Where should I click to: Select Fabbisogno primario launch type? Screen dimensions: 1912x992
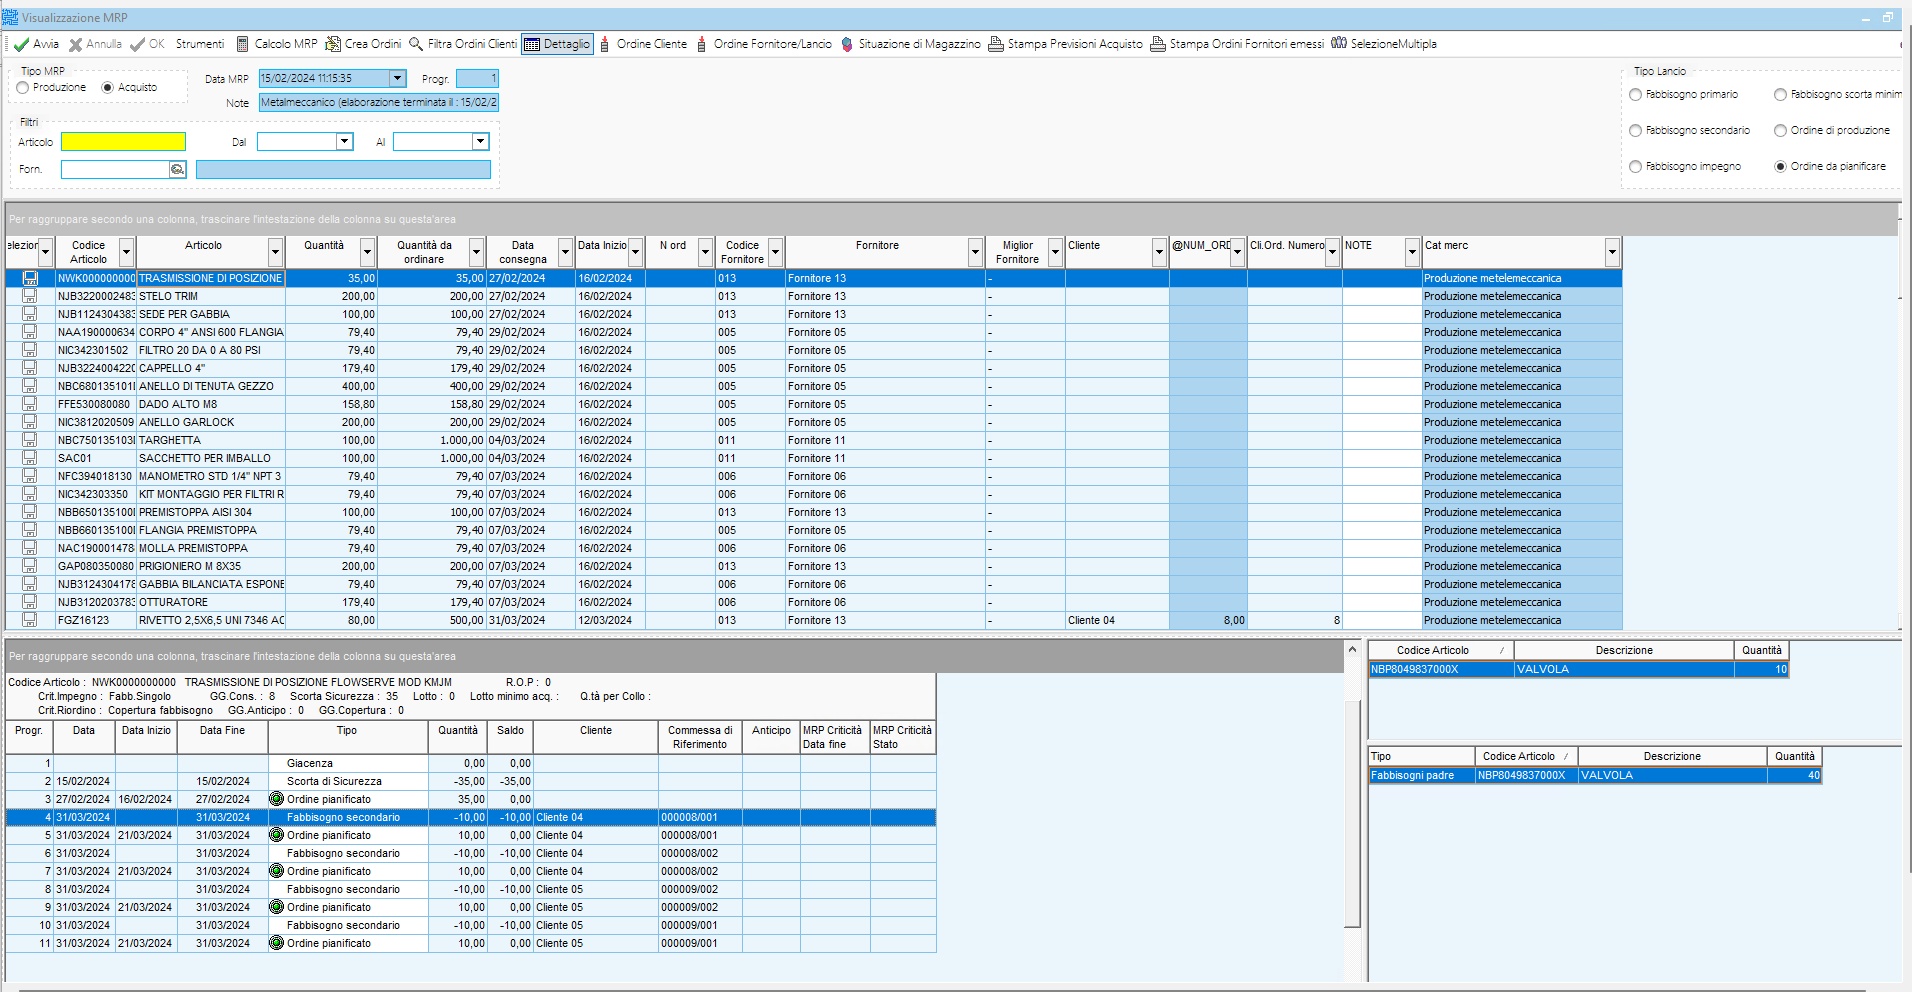pyautogui.click(x=1635, y=95)
